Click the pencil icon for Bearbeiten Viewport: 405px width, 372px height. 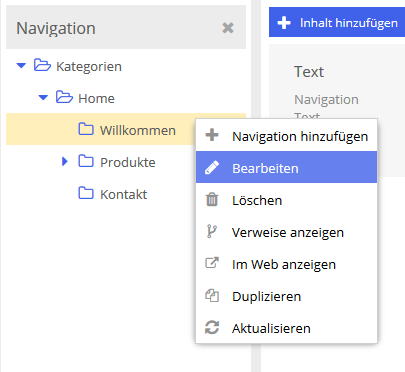pos(212,168)
